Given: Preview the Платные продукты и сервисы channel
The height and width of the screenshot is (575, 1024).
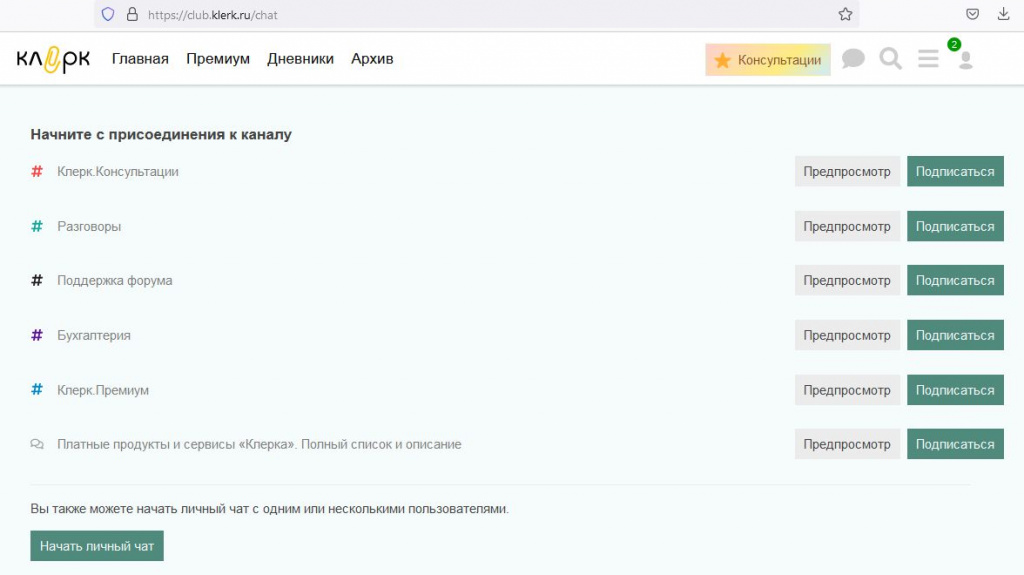Looking at the screenshot, I should 847,444.
